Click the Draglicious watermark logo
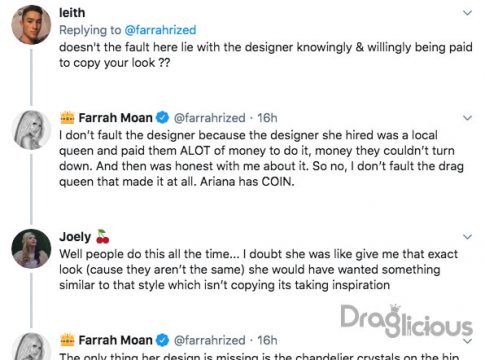The image size is (485, 360). (406, 320)
